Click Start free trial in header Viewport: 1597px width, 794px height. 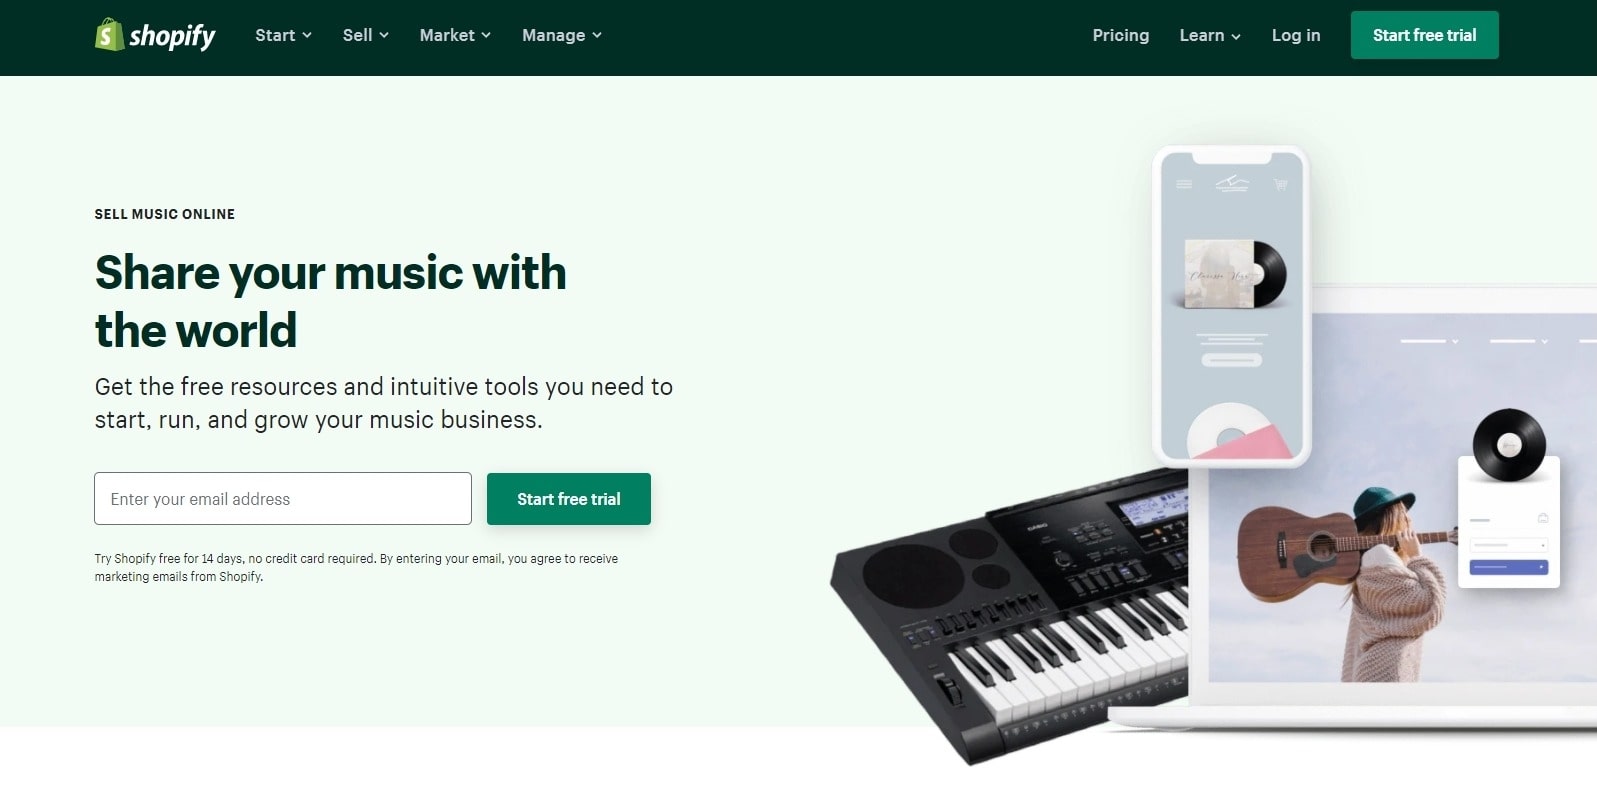(x=1424, y=35)
